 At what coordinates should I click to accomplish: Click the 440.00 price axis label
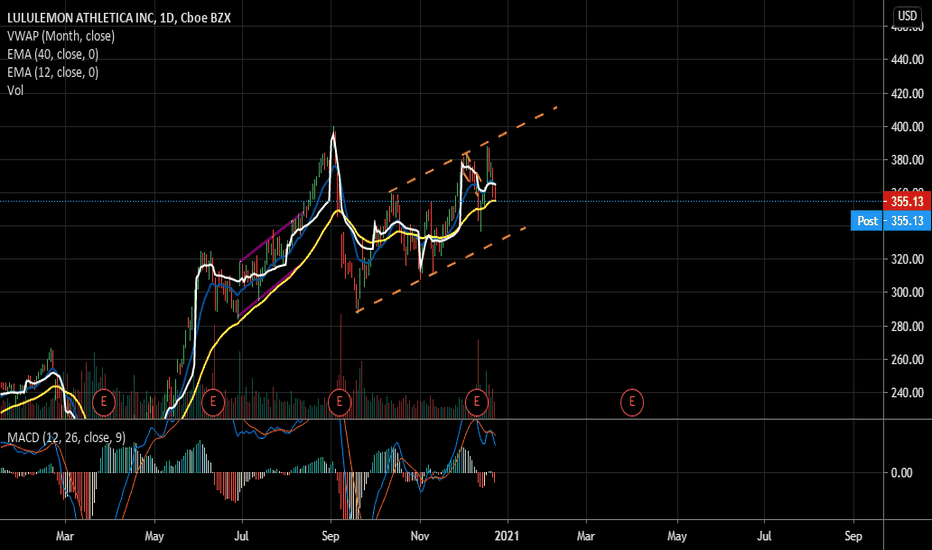(x=907, y=59)
